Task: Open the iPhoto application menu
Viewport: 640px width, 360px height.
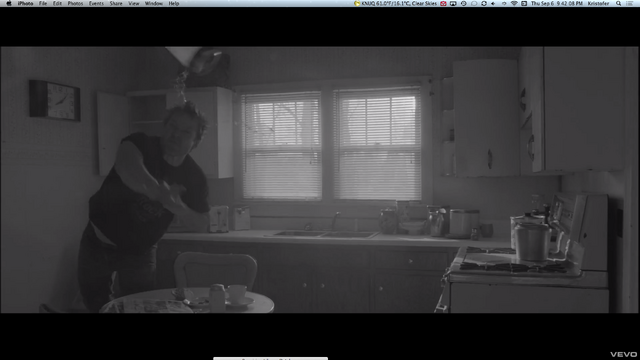Action: 25,3
